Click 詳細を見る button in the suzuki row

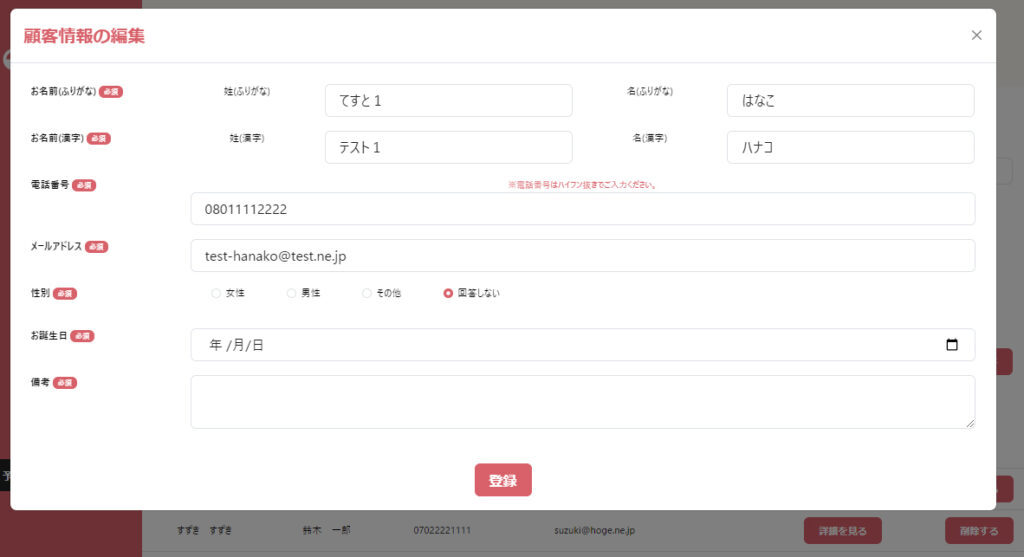(x=842, y=530)
